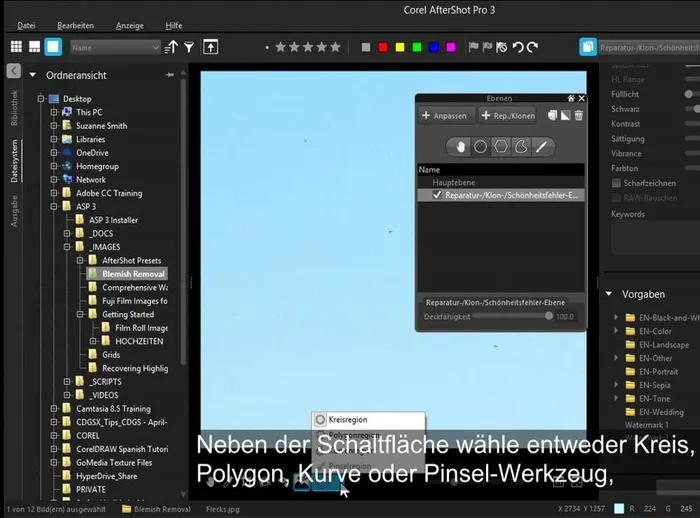Click the Anpassen button
This screenshot has width=700, height=518.
pos(445,115)
